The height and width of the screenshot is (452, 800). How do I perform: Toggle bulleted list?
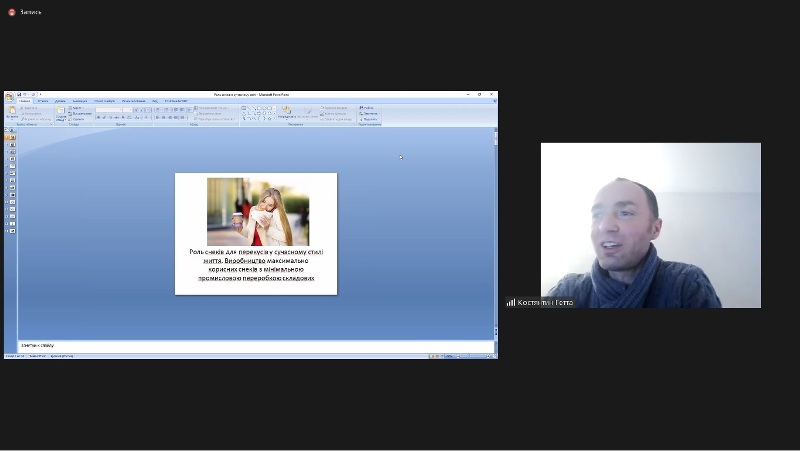pyautogui.click(x=158, y=110)
